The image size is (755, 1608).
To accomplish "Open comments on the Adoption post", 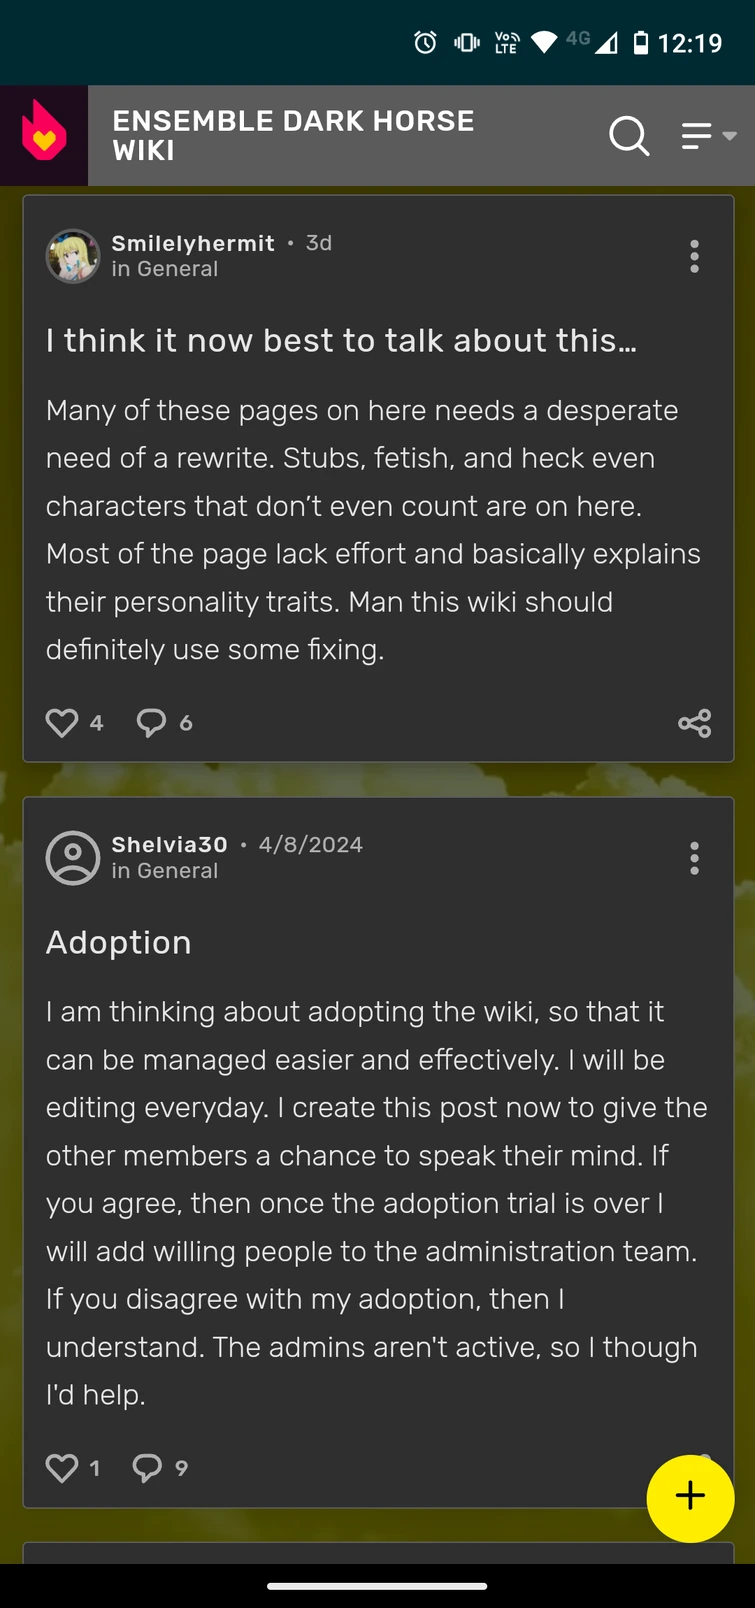I will pyautogui.click(x=148, y=1467).
